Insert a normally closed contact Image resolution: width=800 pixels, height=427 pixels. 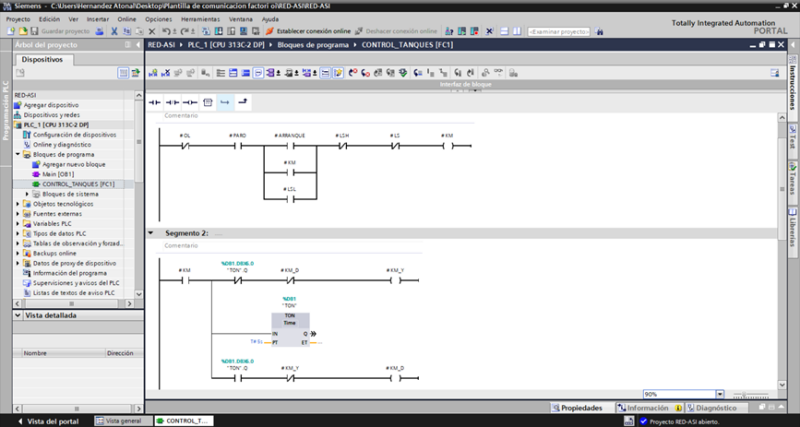click(172, 103)
